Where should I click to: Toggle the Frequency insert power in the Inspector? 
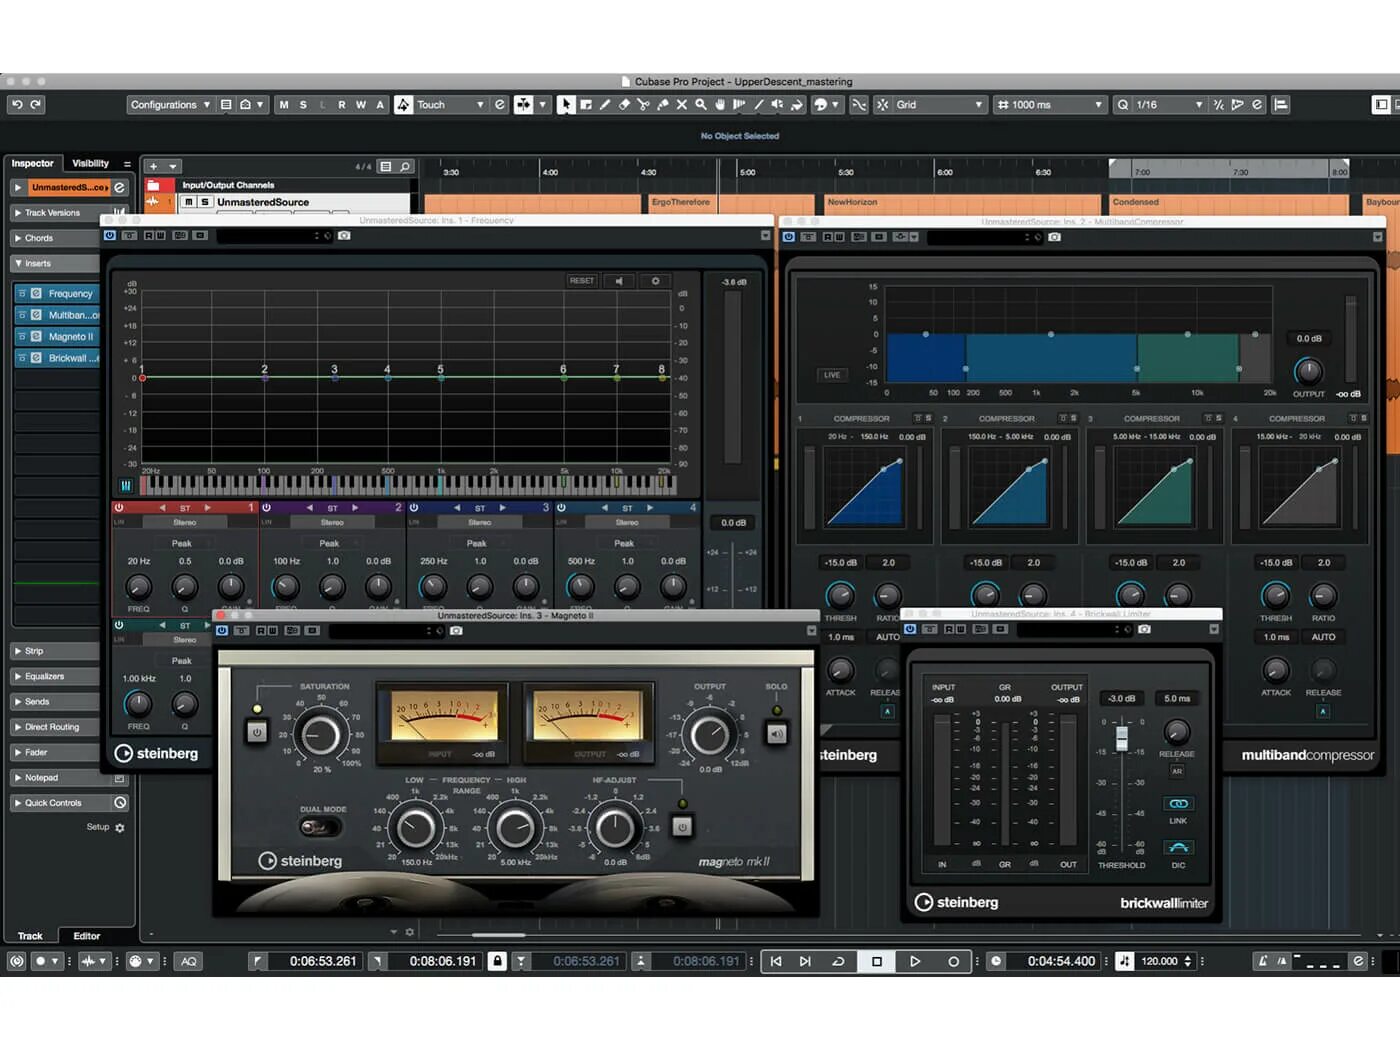(22, 293)
